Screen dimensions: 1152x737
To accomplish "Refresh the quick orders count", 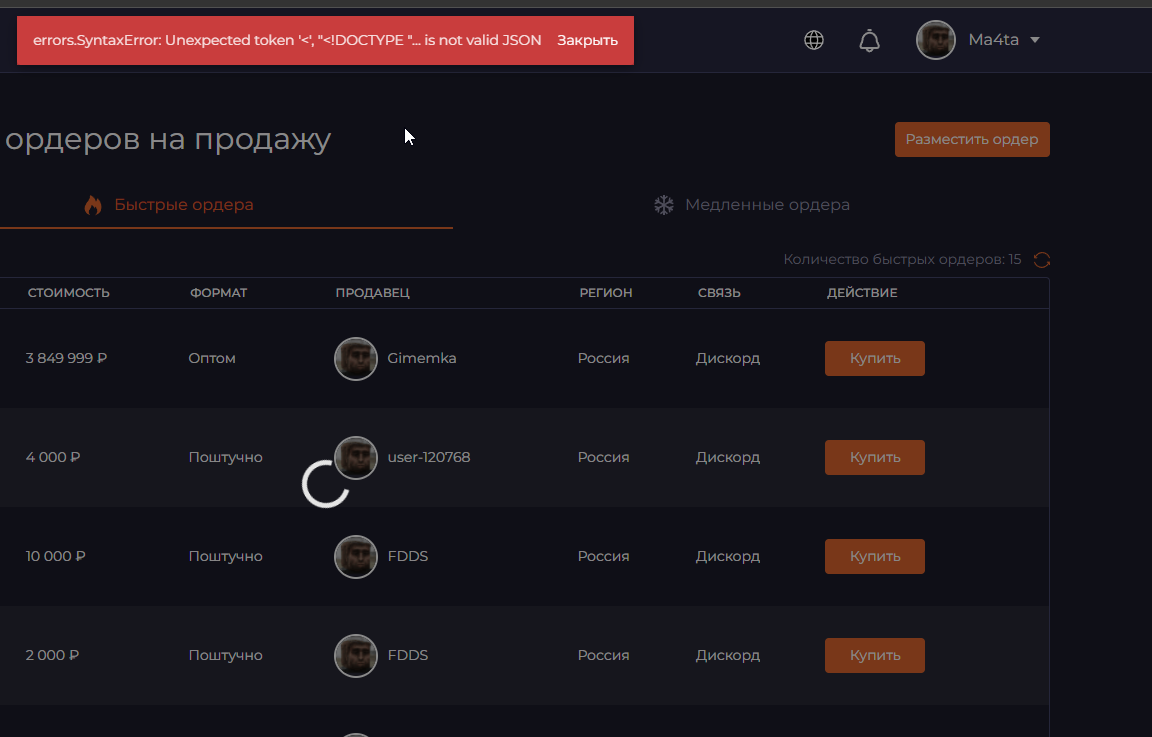I will click(1042, 259).
